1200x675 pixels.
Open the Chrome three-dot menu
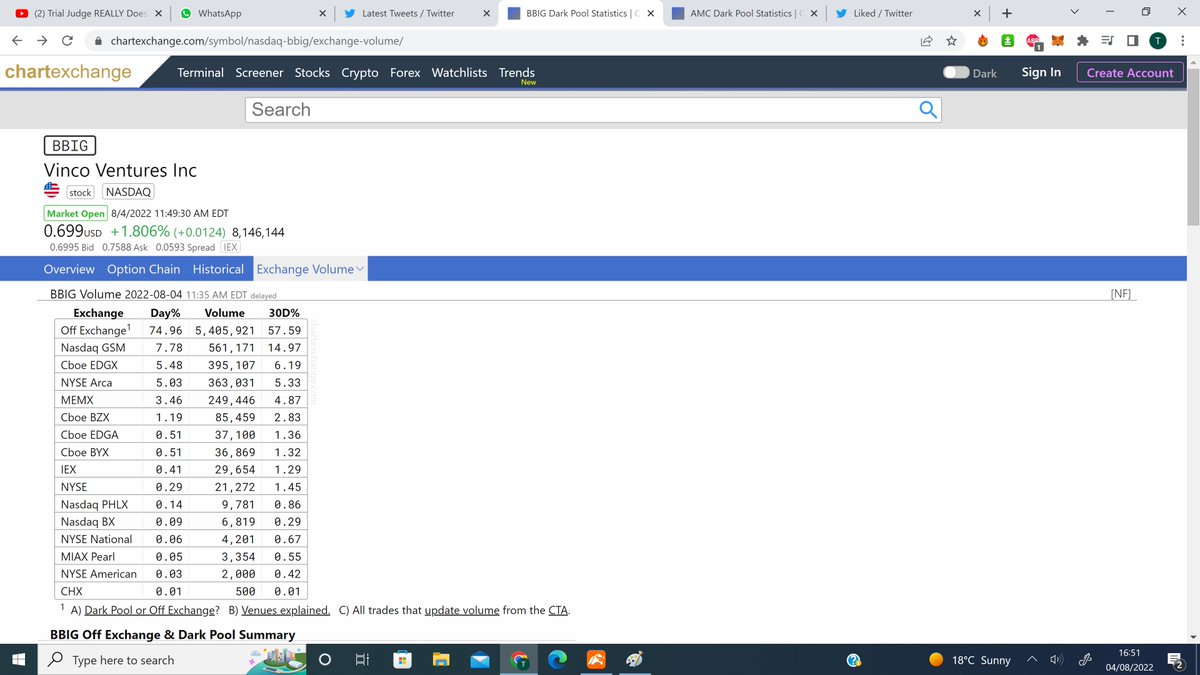(1184, 41)
